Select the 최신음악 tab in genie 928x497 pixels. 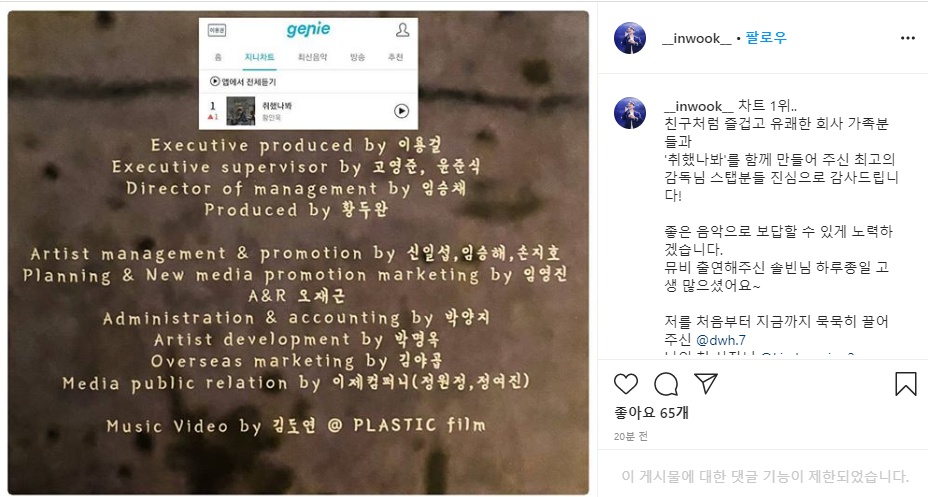312,57
